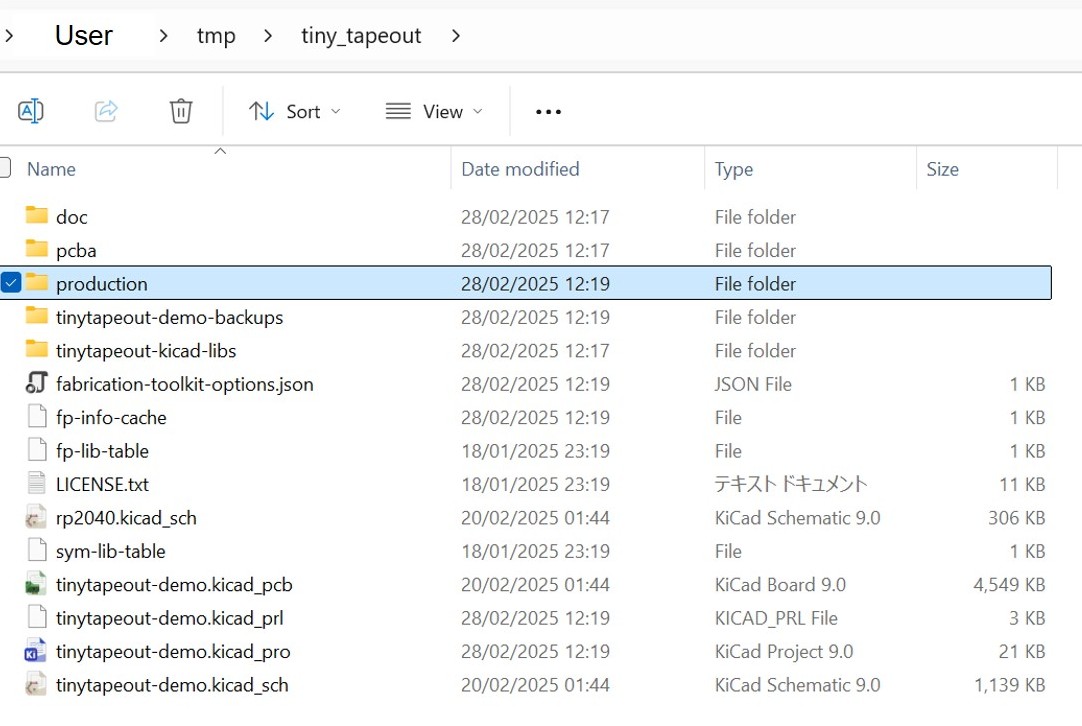This screenshot has height=726, width=1082.
Task: Click tiny_tapeout in the address bar
Action: click(x=361, y=36)
